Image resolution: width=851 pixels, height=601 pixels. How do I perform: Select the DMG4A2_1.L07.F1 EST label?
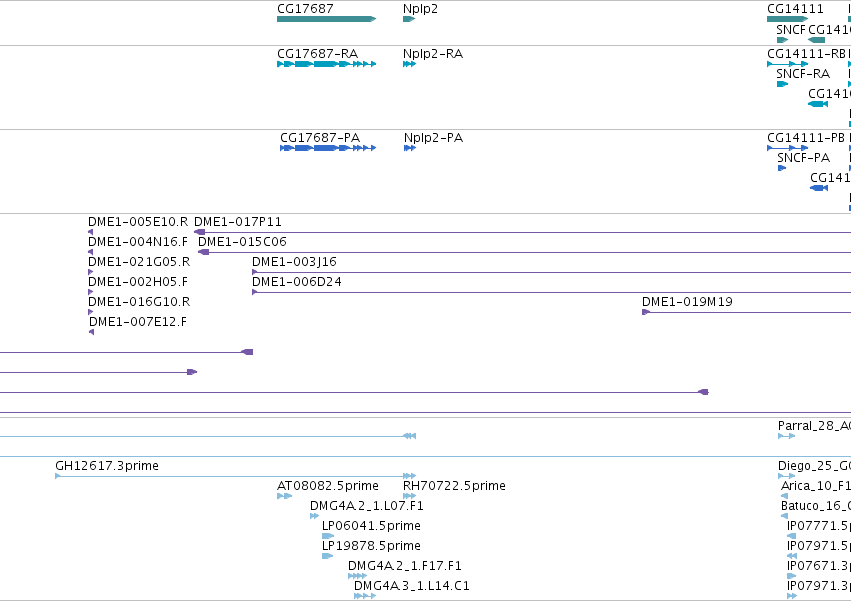coord(367,507)
